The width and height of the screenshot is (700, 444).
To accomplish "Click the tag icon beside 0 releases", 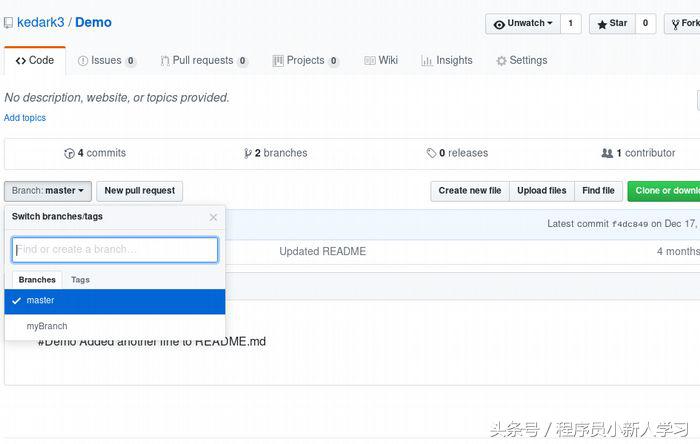I will (431, 154).
